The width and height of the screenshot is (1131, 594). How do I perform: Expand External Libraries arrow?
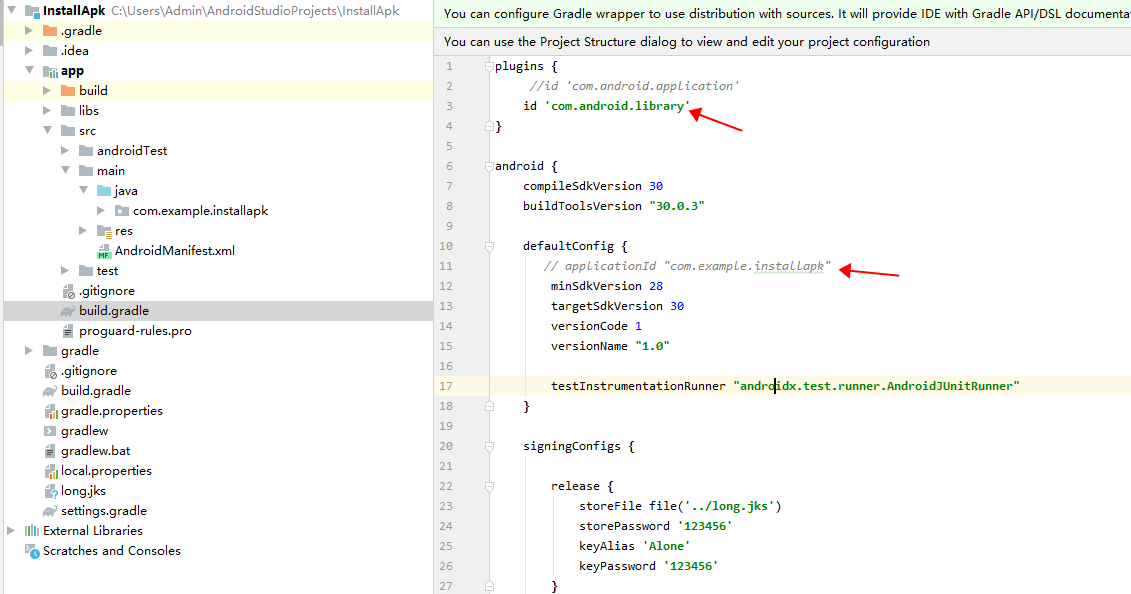tap(11, 531)
